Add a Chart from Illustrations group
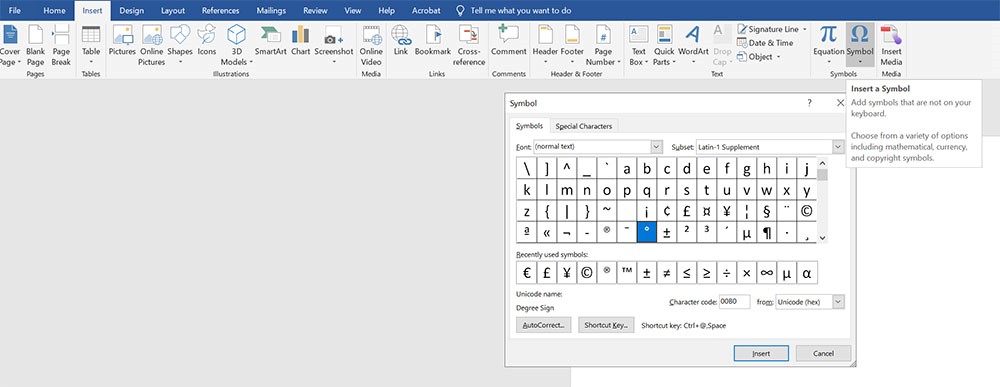 click(300, 41)
